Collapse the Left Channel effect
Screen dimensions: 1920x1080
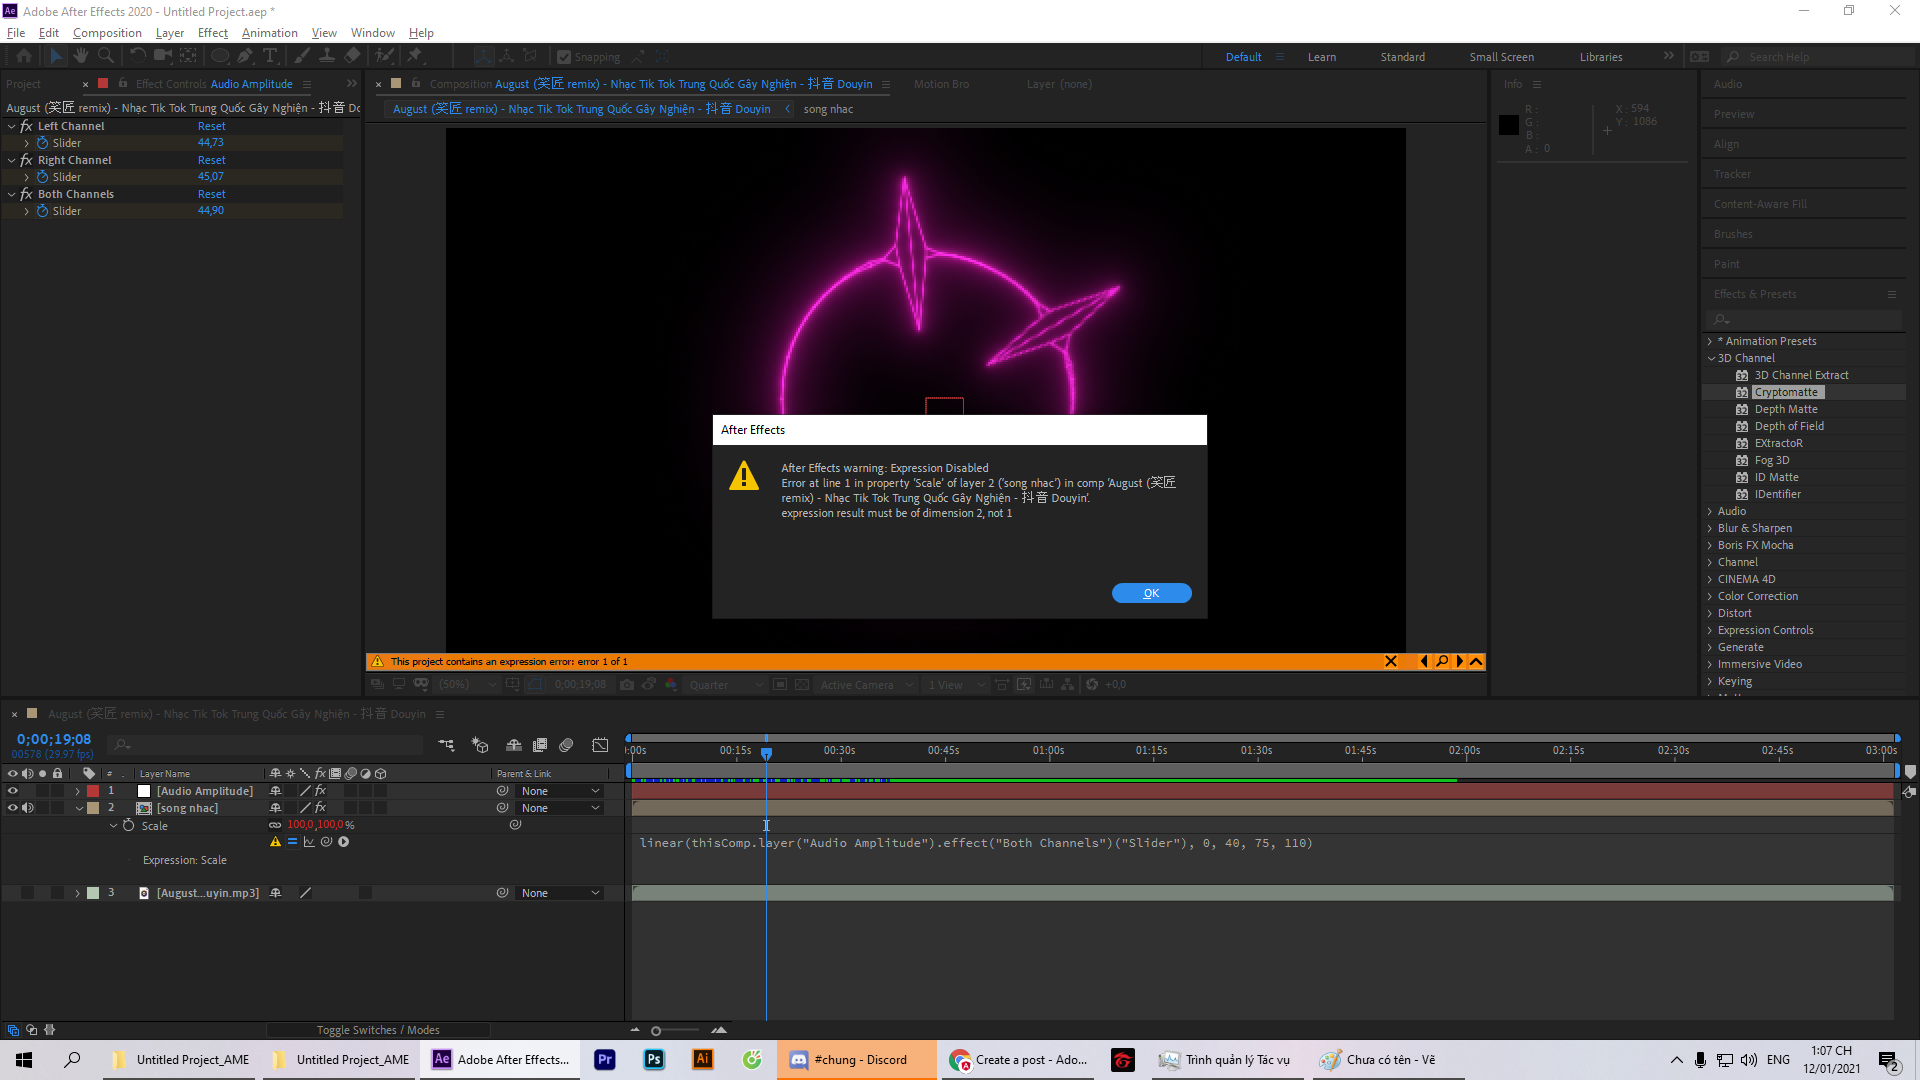tap(12, 126)
